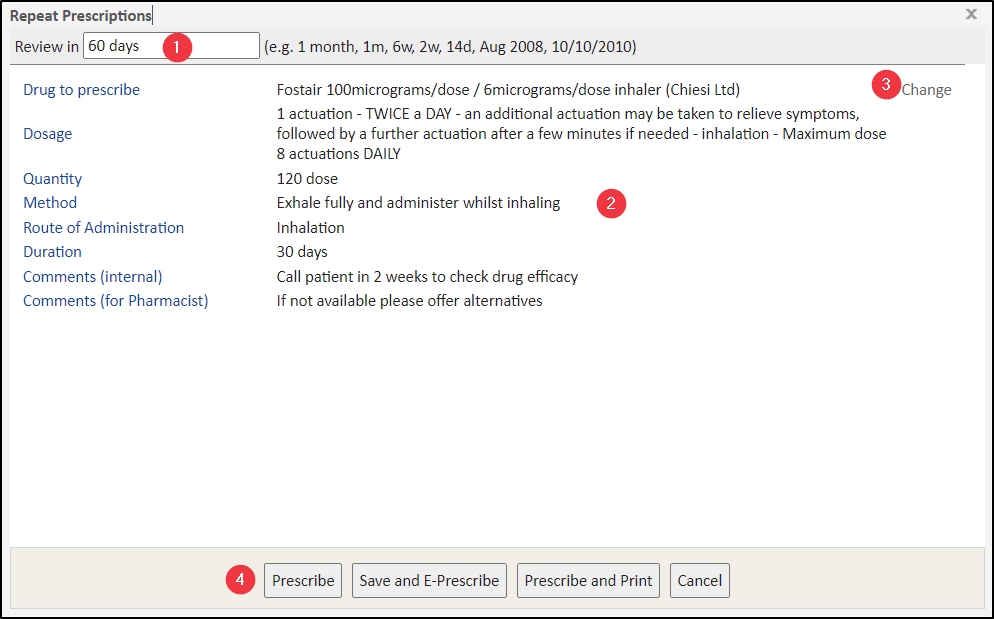994x619 pixels.
Task: Click the Quantity label
Action: (x=53, y=179)
